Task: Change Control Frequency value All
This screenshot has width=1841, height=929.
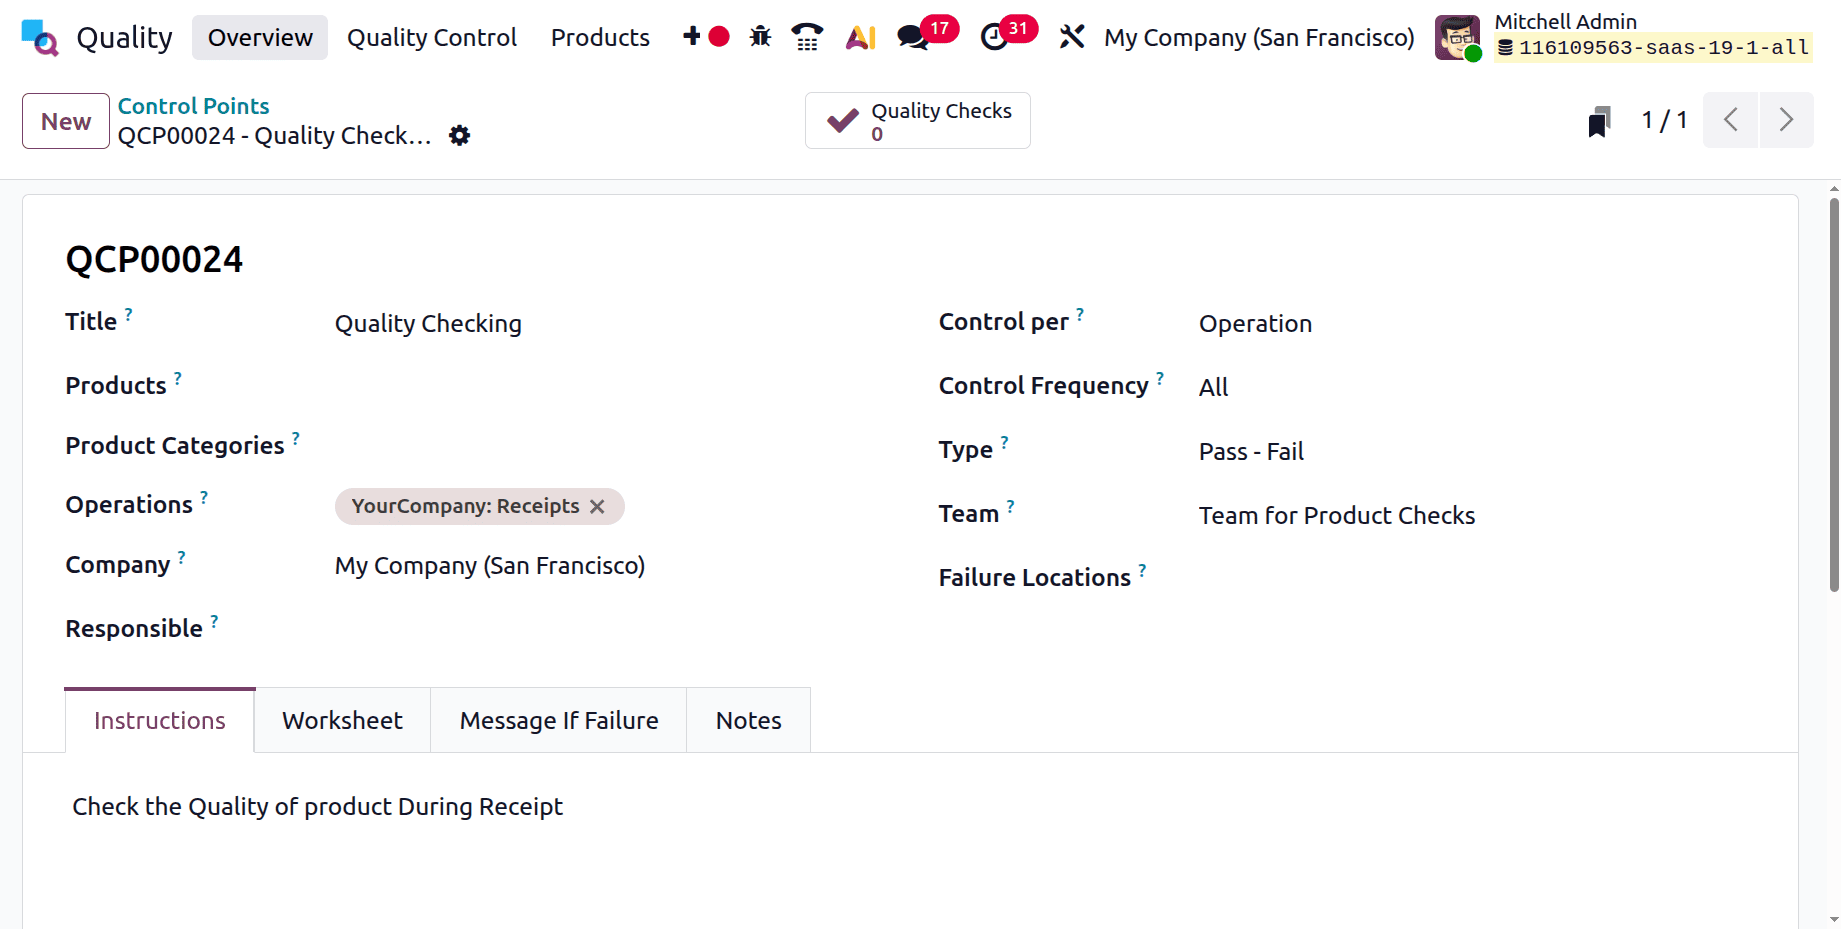Action: 1476,387
